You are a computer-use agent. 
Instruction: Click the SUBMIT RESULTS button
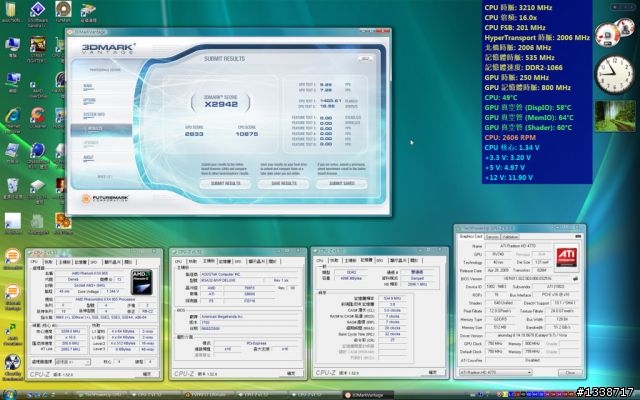point(225,184)
